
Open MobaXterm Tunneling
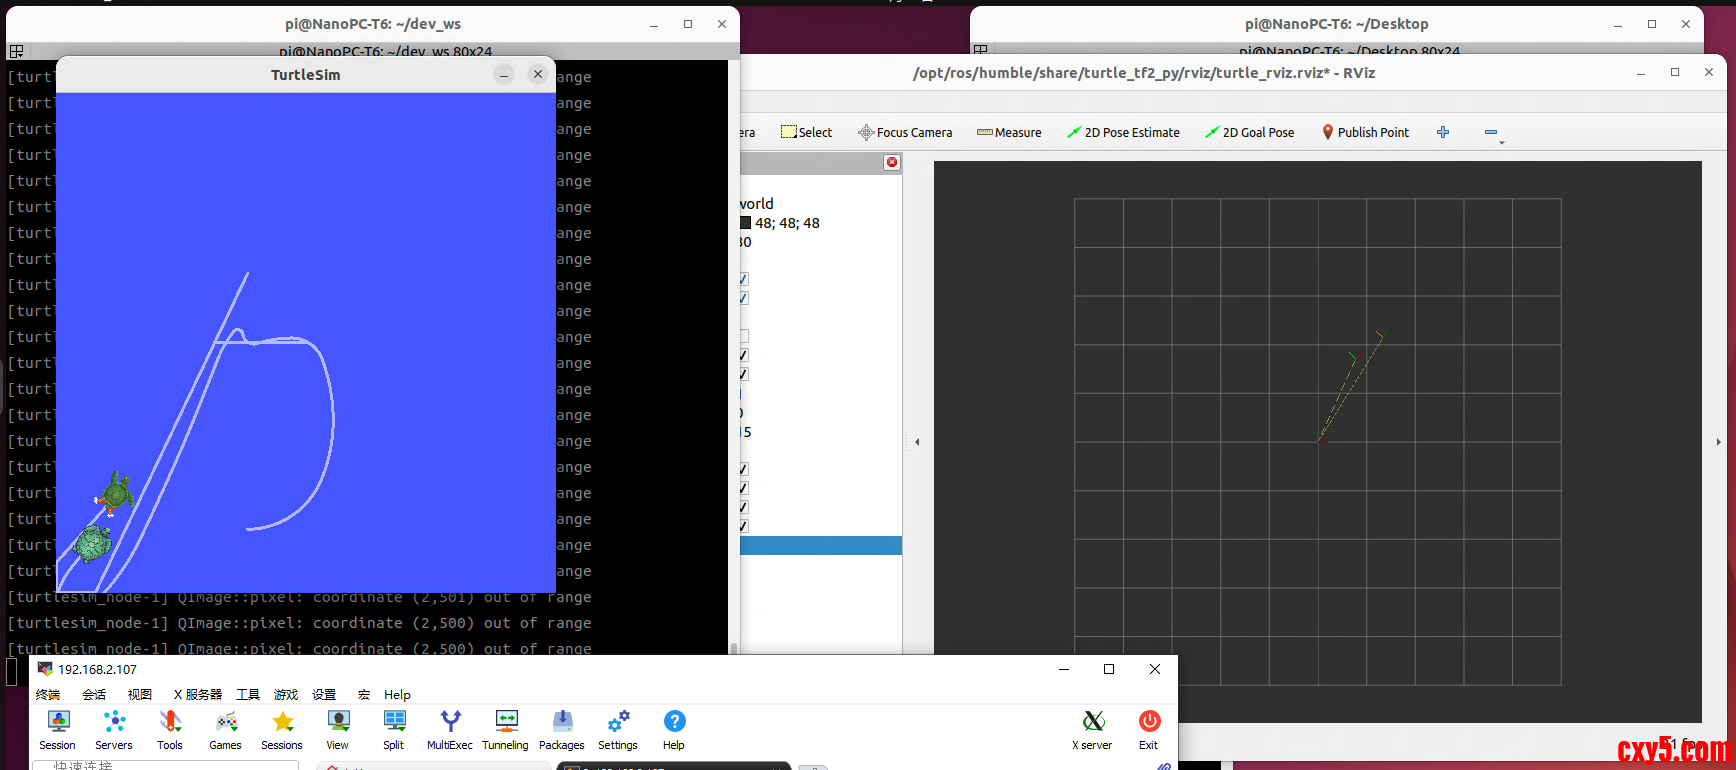point(505,729)
